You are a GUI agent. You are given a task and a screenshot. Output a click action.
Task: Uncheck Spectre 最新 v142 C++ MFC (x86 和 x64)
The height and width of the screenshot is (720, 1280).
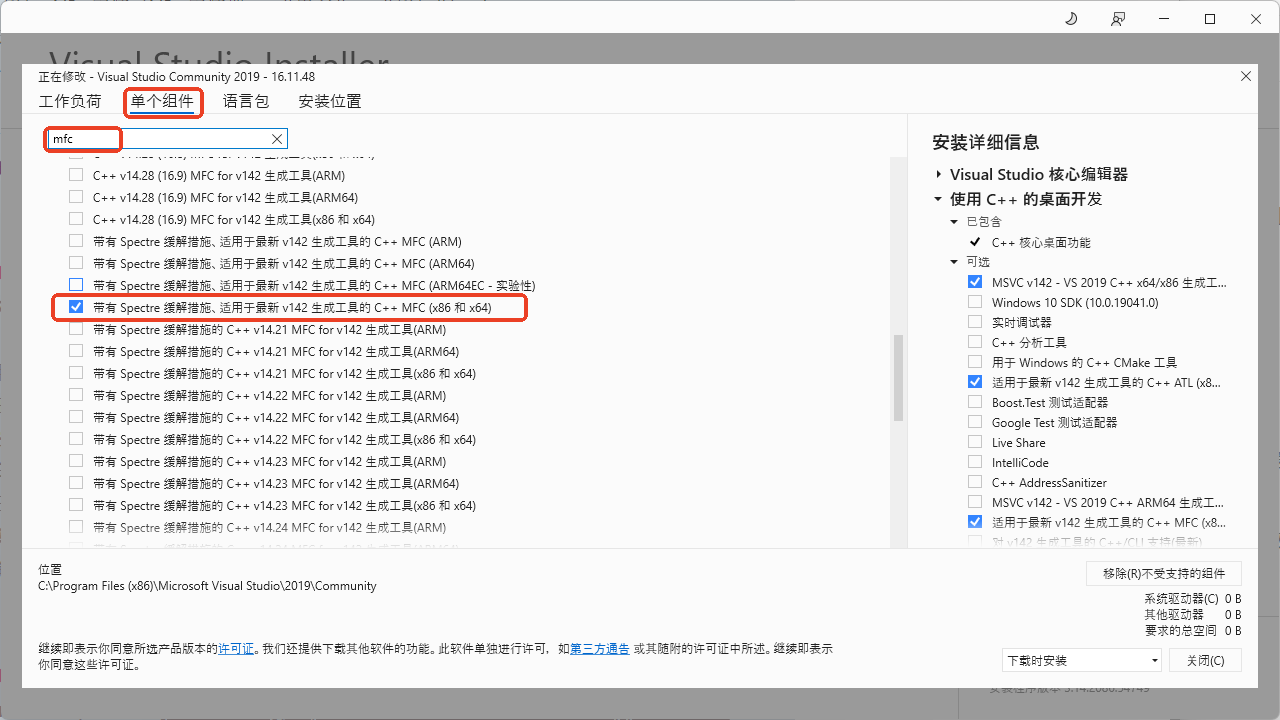coord(76,307)
